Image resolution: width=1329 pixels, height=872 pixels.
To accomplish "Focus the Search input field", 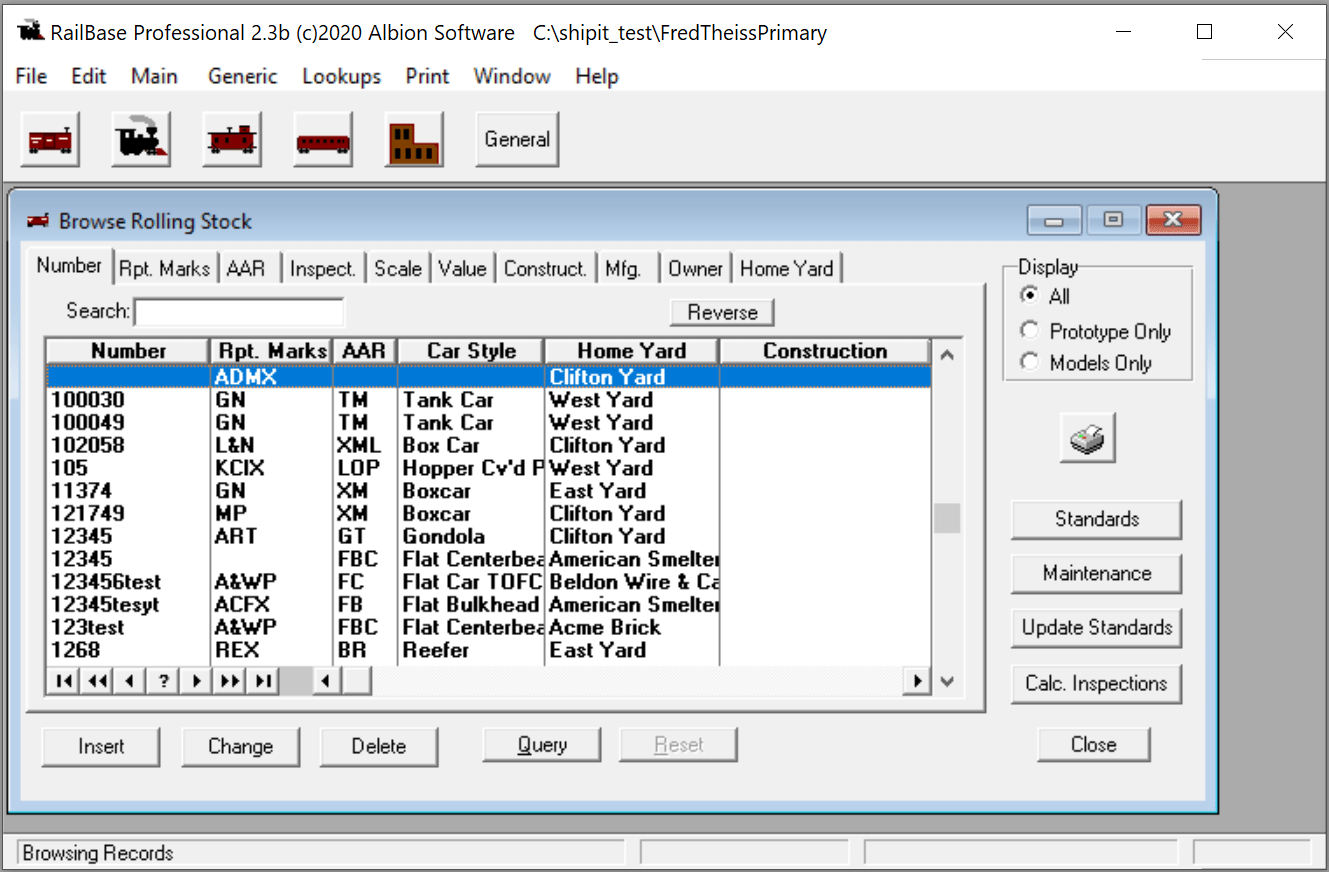I will pyautogui.click(x=239, y=312).
